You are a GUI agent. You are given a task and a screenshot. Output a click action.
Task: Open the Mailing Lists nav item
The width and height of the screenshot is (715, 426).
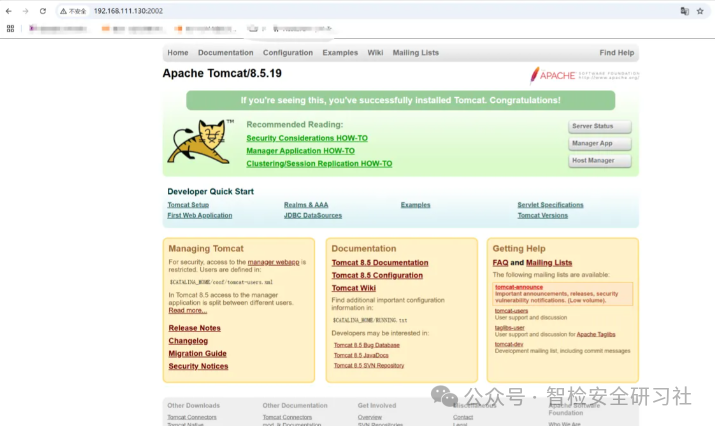click(x=416, y=53)
